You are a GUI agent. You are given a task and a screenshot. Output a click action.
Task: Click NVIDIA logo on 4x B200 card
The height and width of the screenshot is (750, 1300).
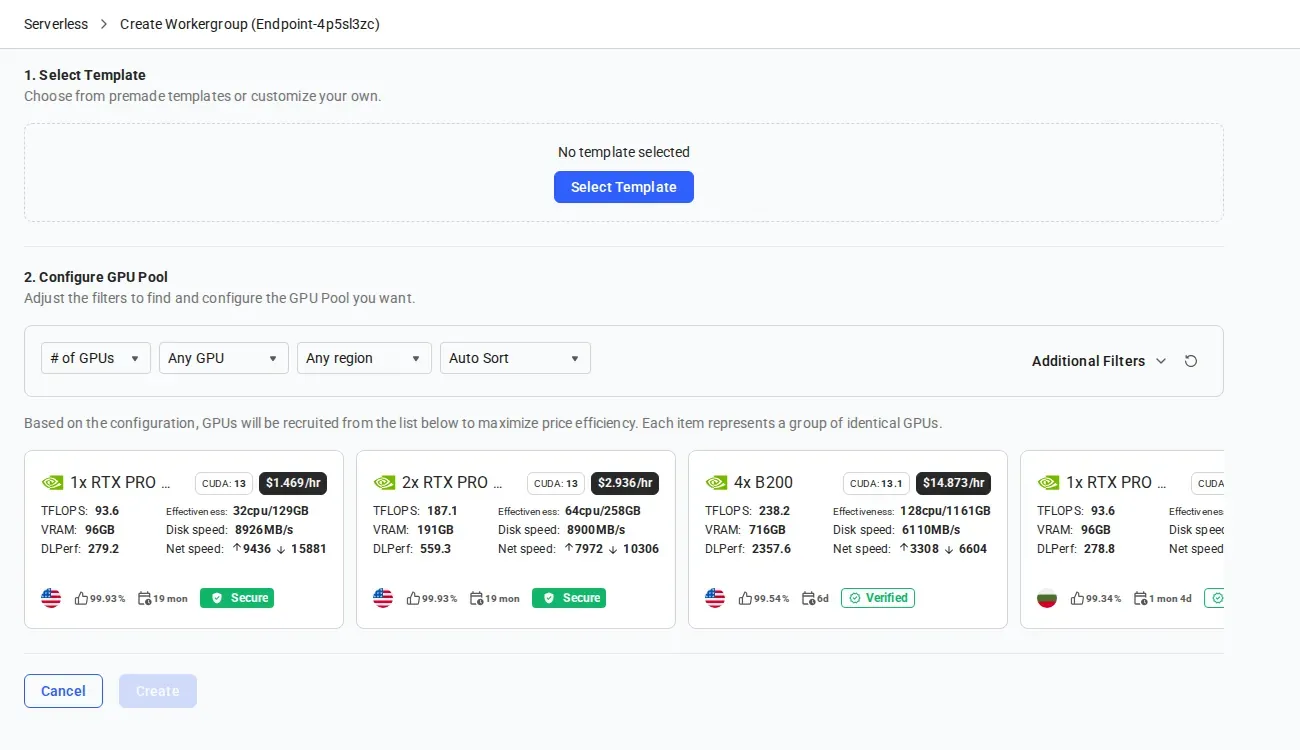point(716,483)
